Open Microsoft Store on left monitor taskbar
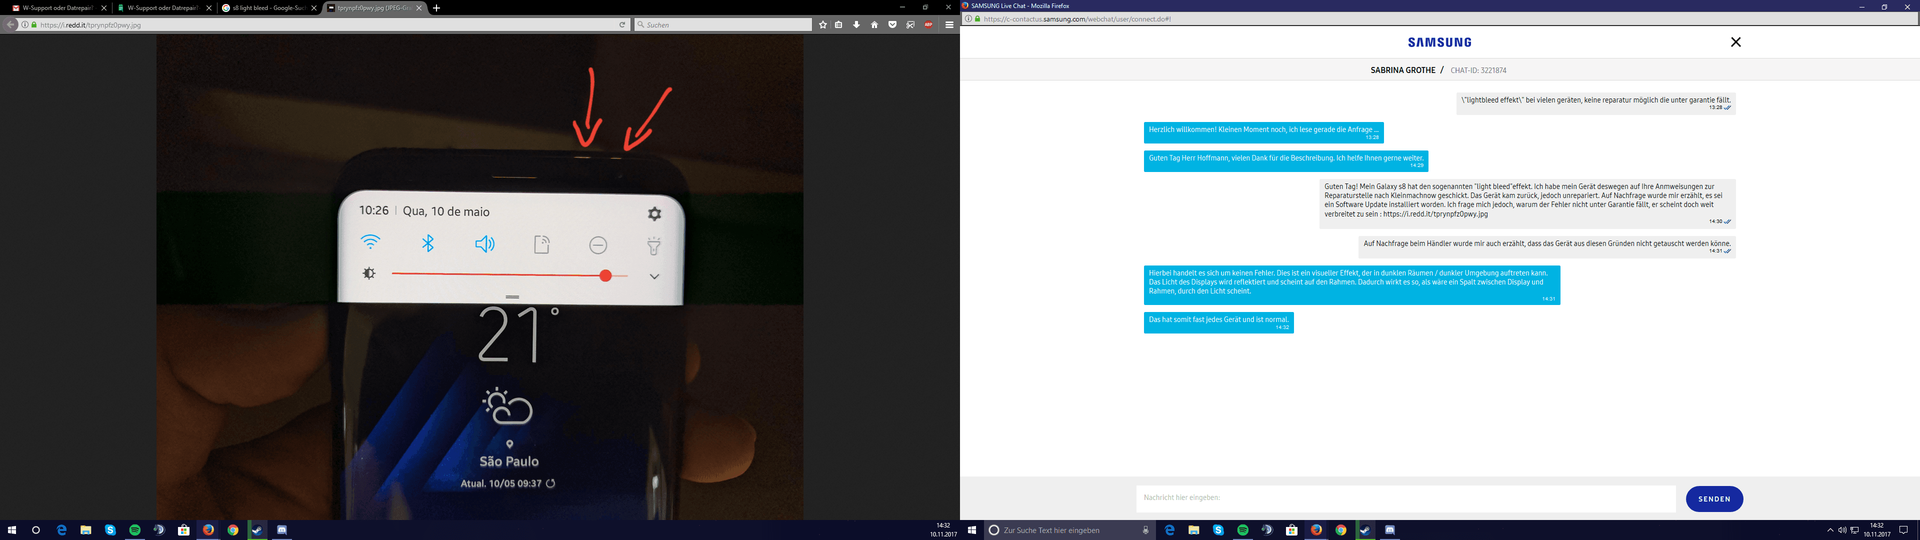The image size is (1920, 540). (x=184, y=530)
